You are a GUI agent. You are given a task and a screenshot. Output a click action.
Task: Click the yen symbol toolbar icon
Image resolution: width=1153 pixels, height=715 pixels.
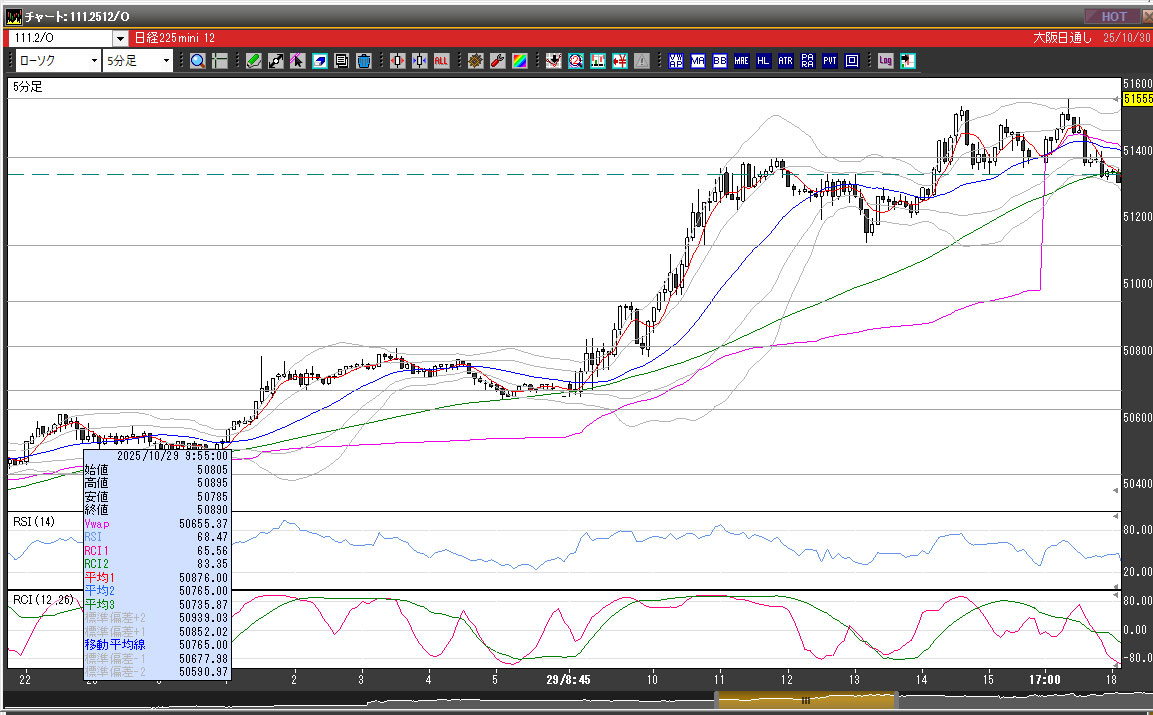tap(619, 61)
